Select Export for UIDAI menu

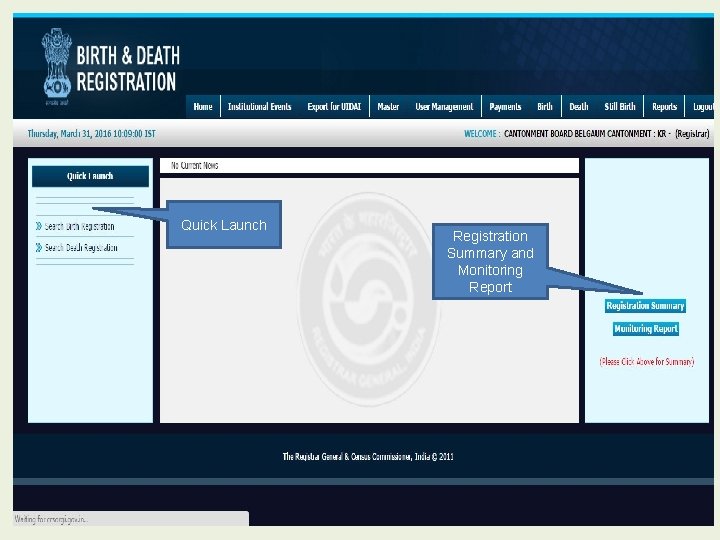(334, 107)
